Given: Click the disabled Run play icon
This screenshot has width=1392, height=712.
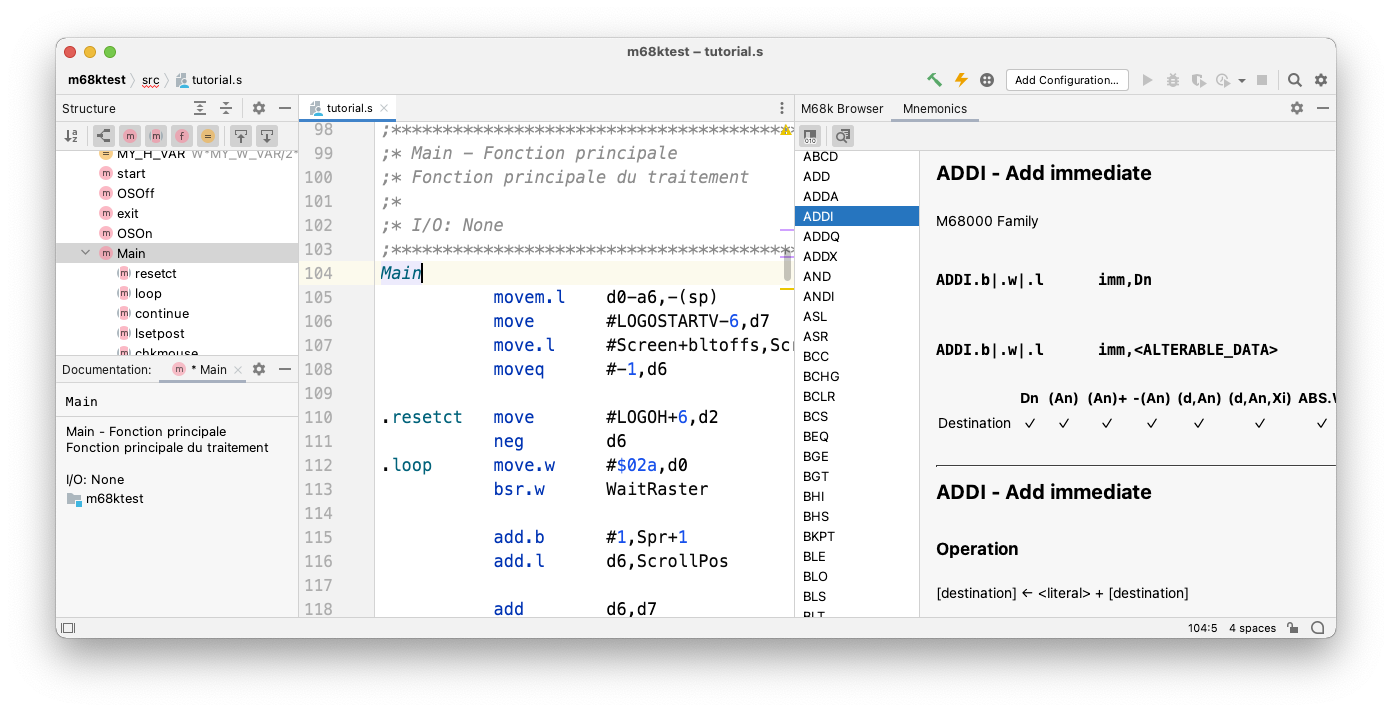Looking at the screenshot, I should tap(1147, 80).
